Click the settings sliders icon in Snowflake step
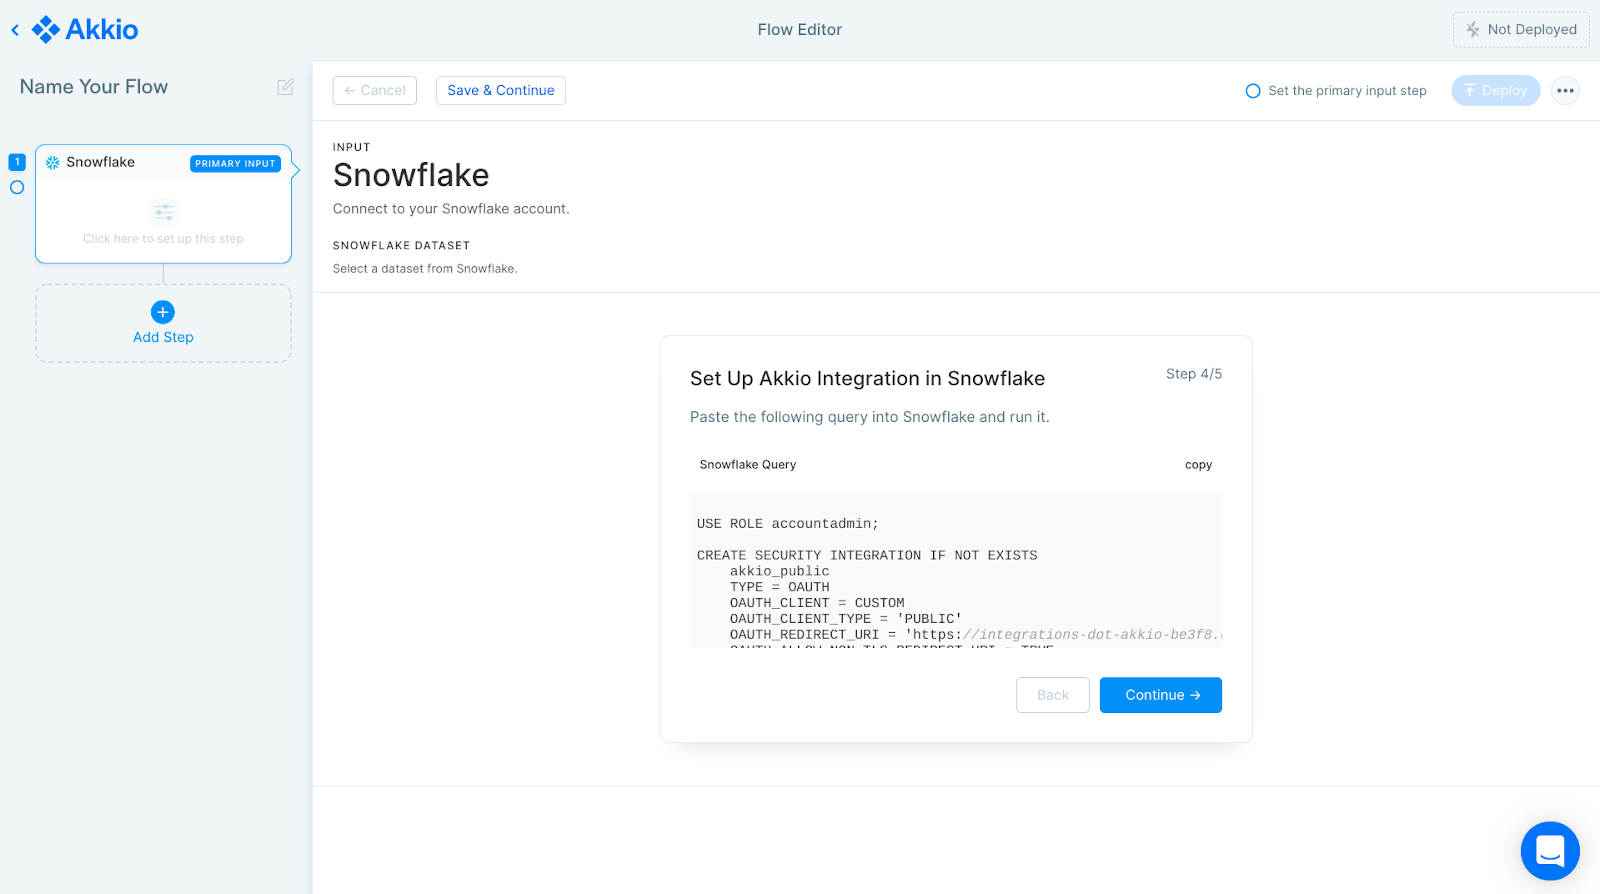Screen dimensions: 1600x894 (x=163, y=212)
